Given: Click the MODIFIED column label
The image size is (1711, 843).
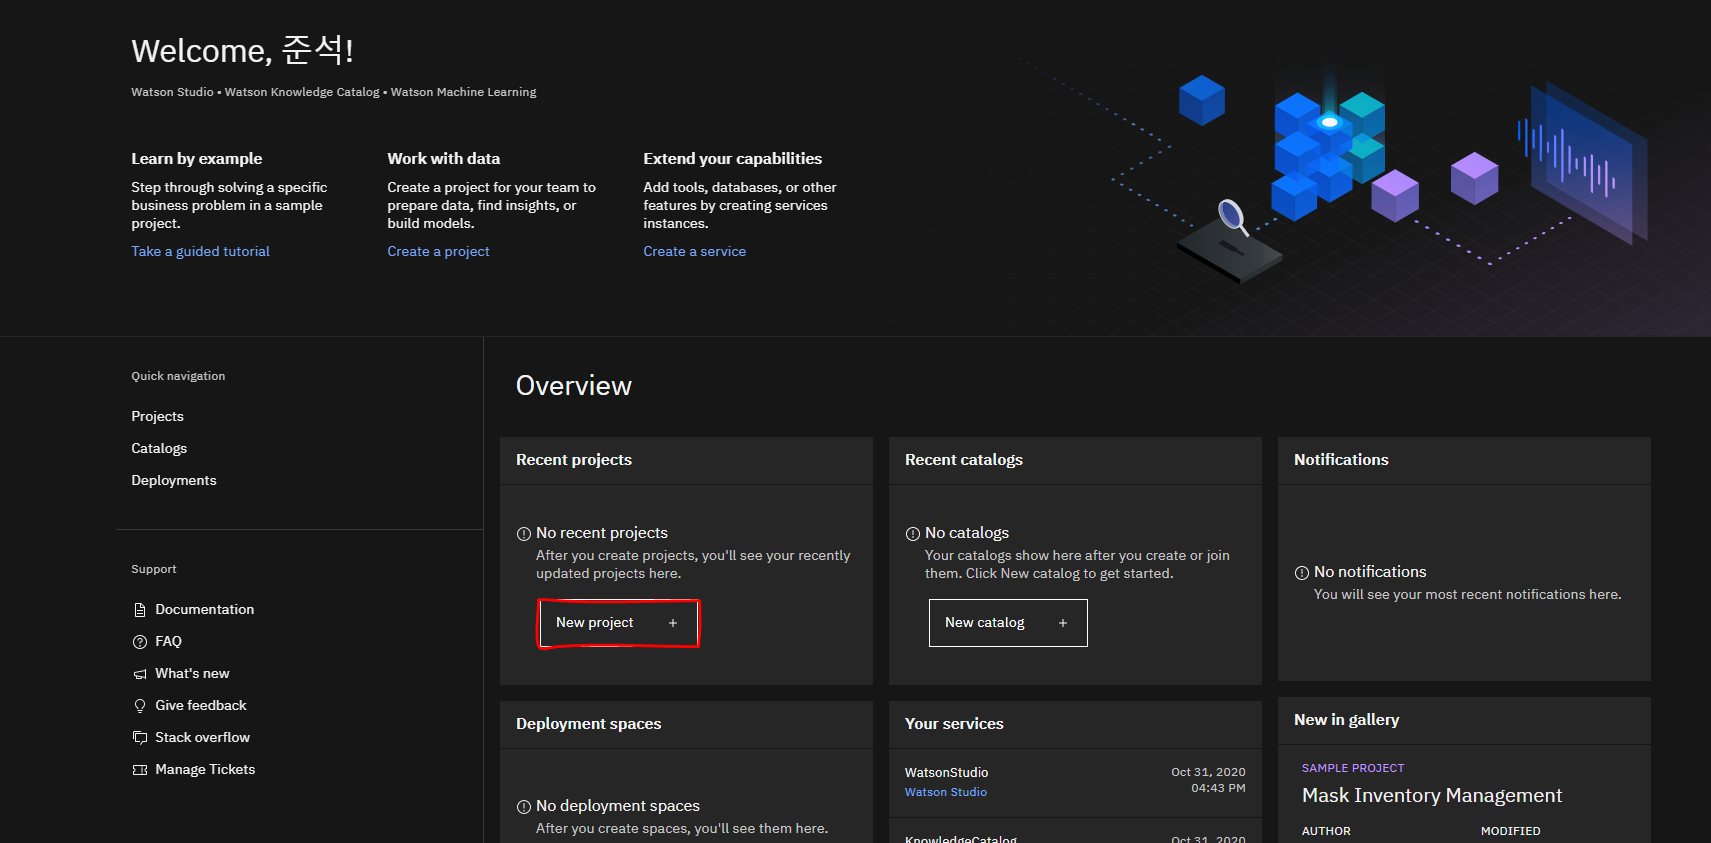Looking at the screenshot, I should [x=1511, y=831].
